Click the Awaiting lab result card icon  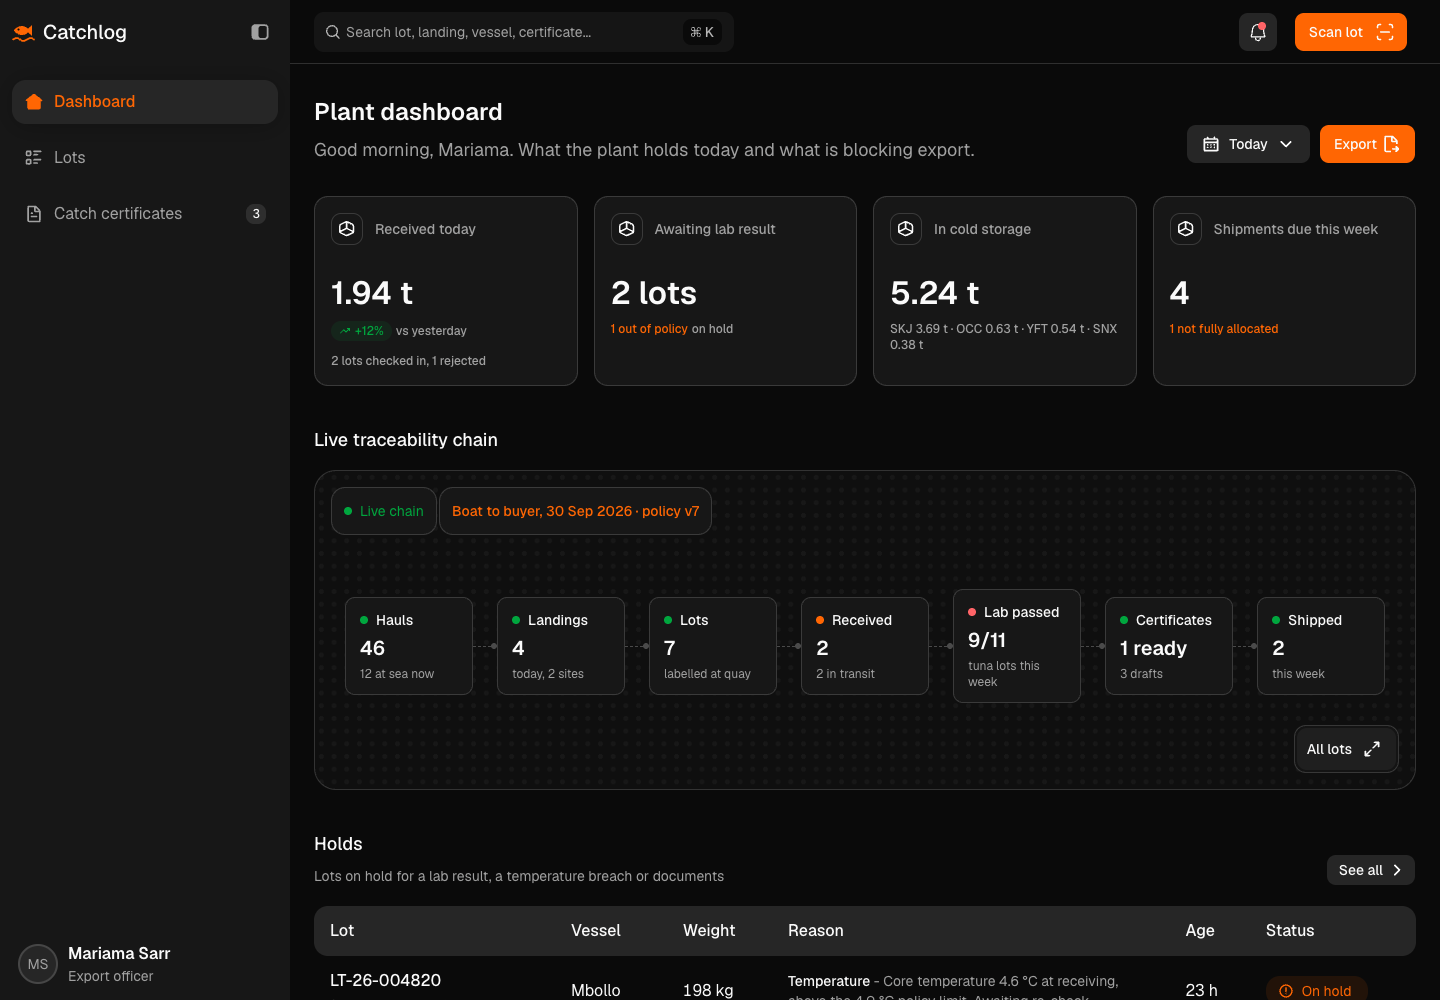[x=627, y=229]
